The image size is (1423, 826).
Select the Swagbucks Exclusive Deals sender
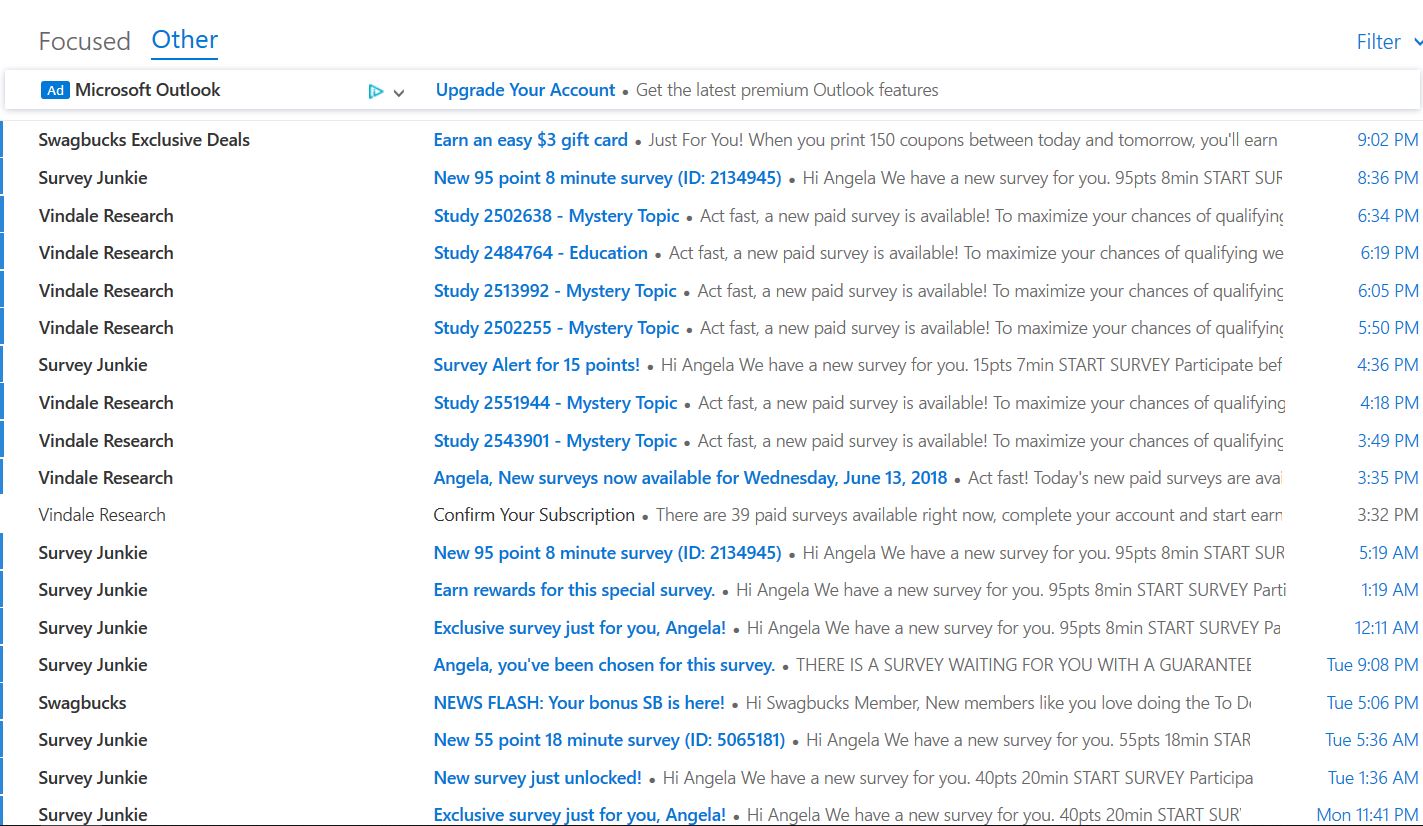(x=144, y=140)
